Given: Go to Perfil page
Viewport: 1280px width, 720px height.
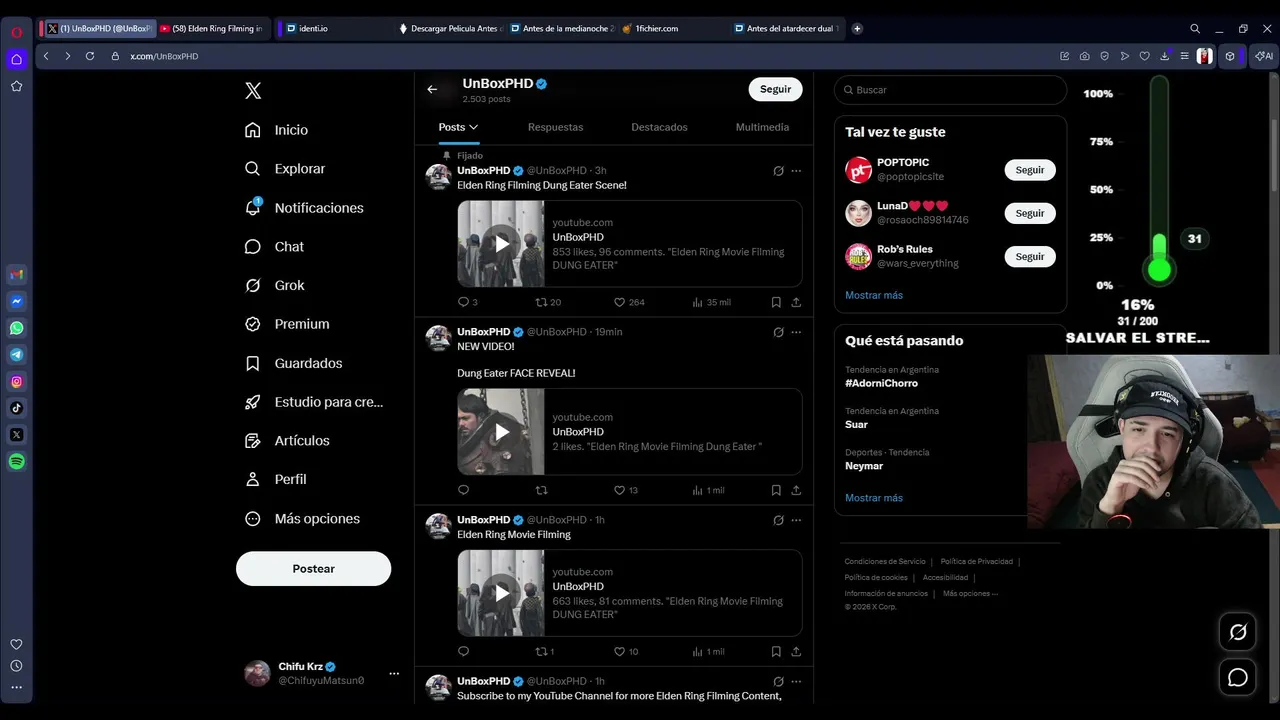Looking at the screenshot, I should coord(275,479).
